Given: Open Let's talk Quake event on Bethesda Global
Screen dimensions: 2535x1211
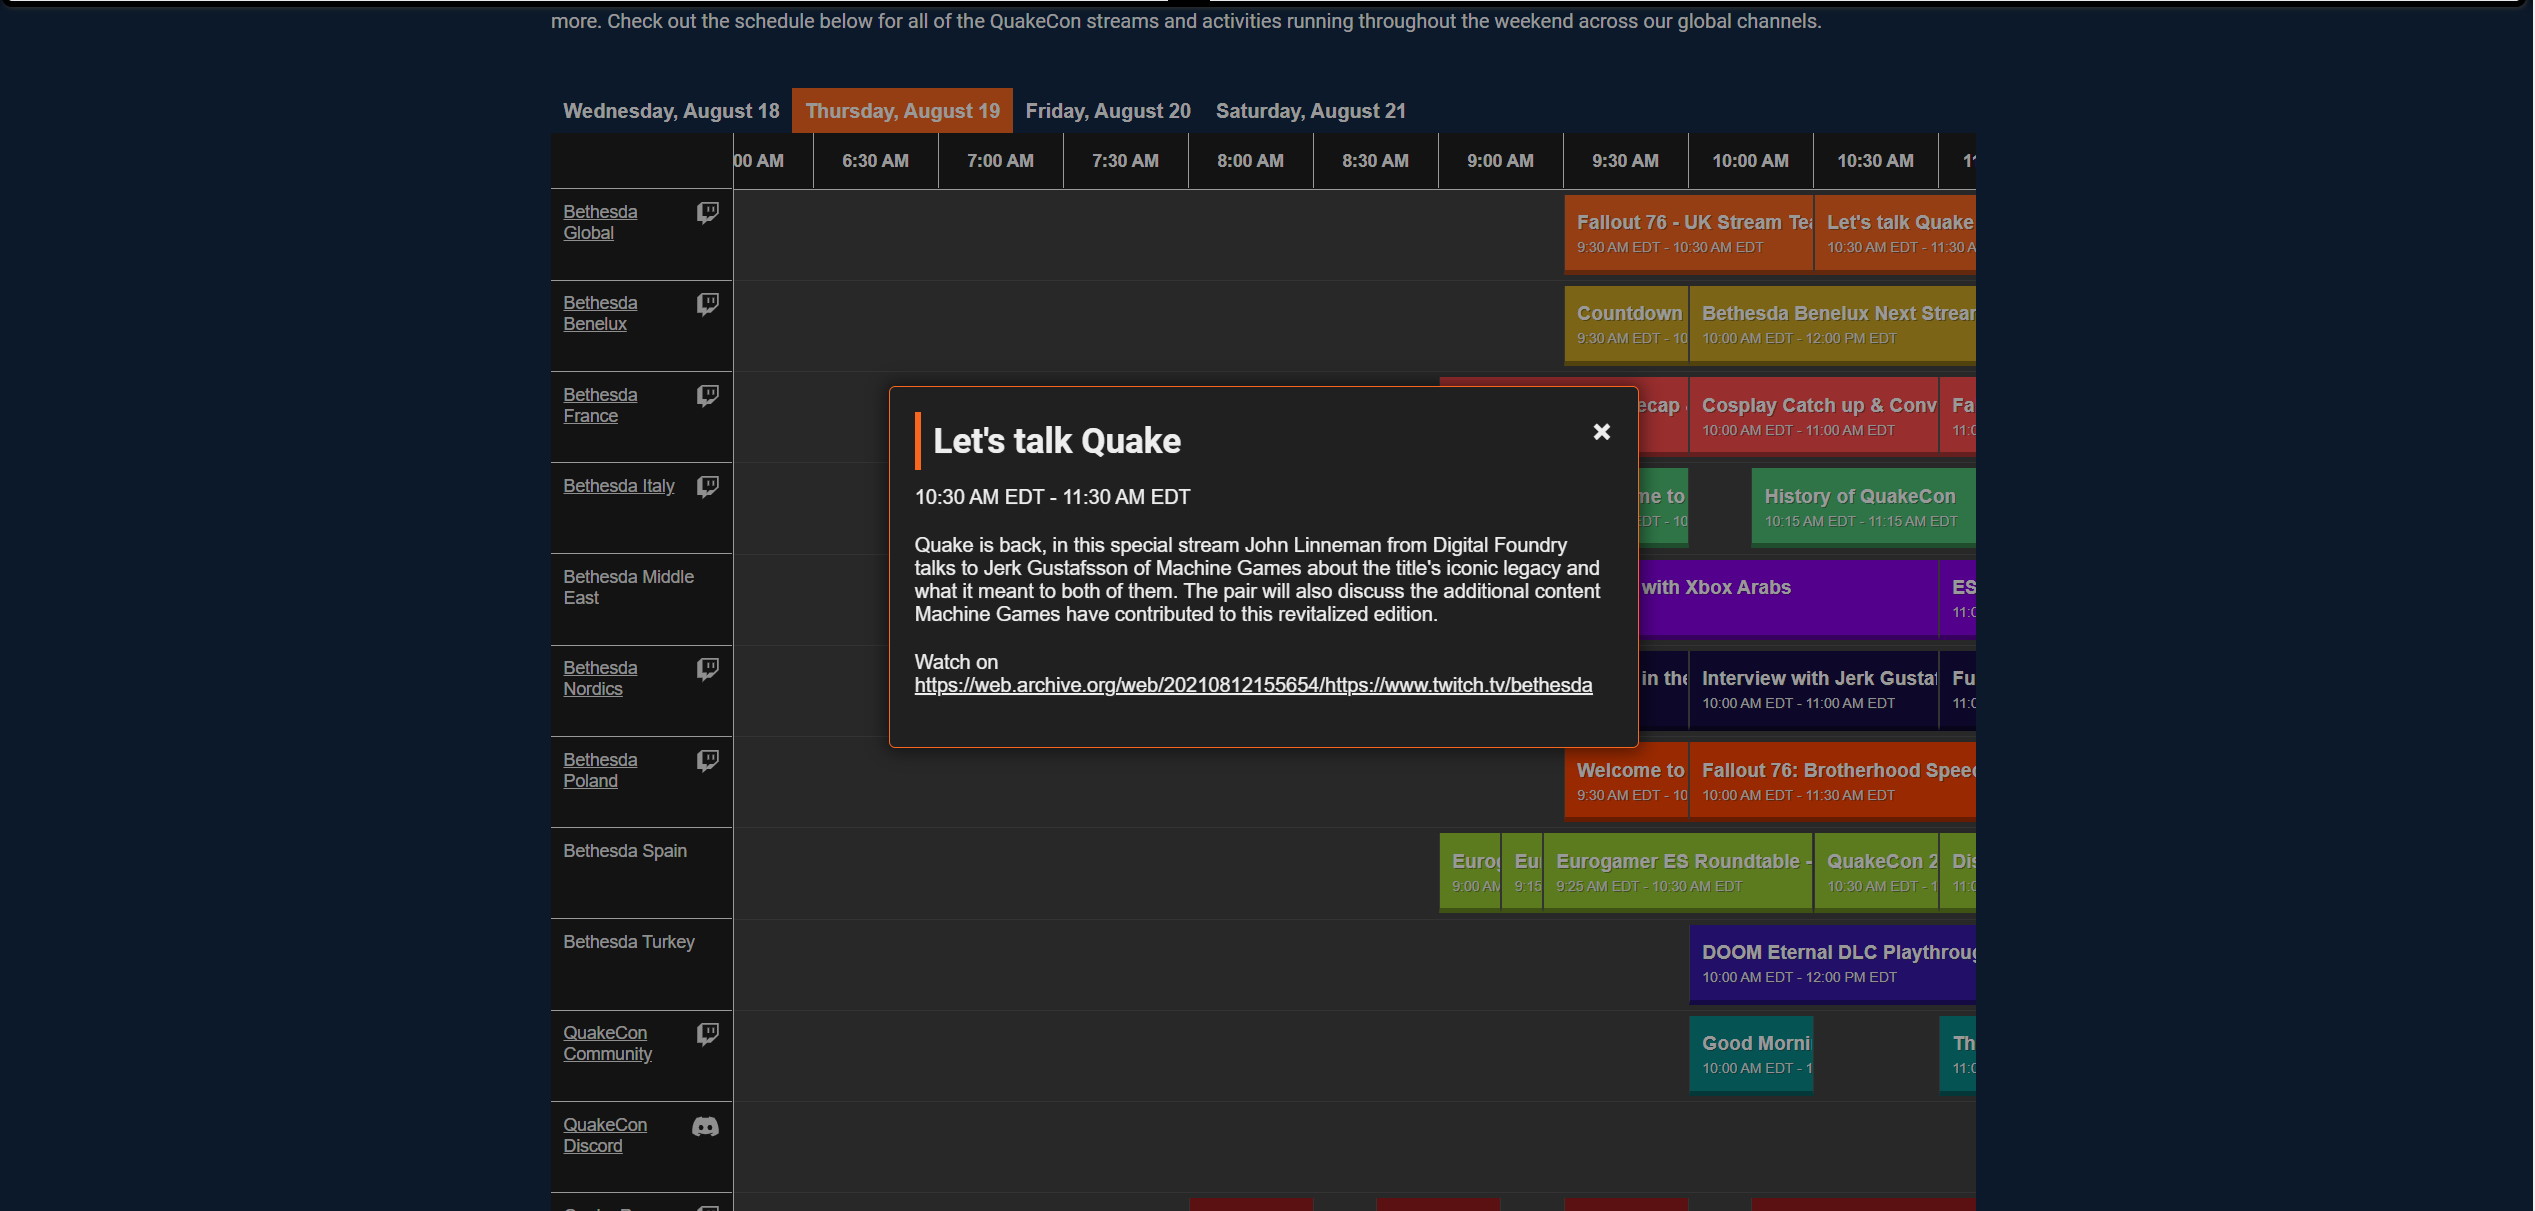Looking at the screenshot, I should click(1896, 233).
